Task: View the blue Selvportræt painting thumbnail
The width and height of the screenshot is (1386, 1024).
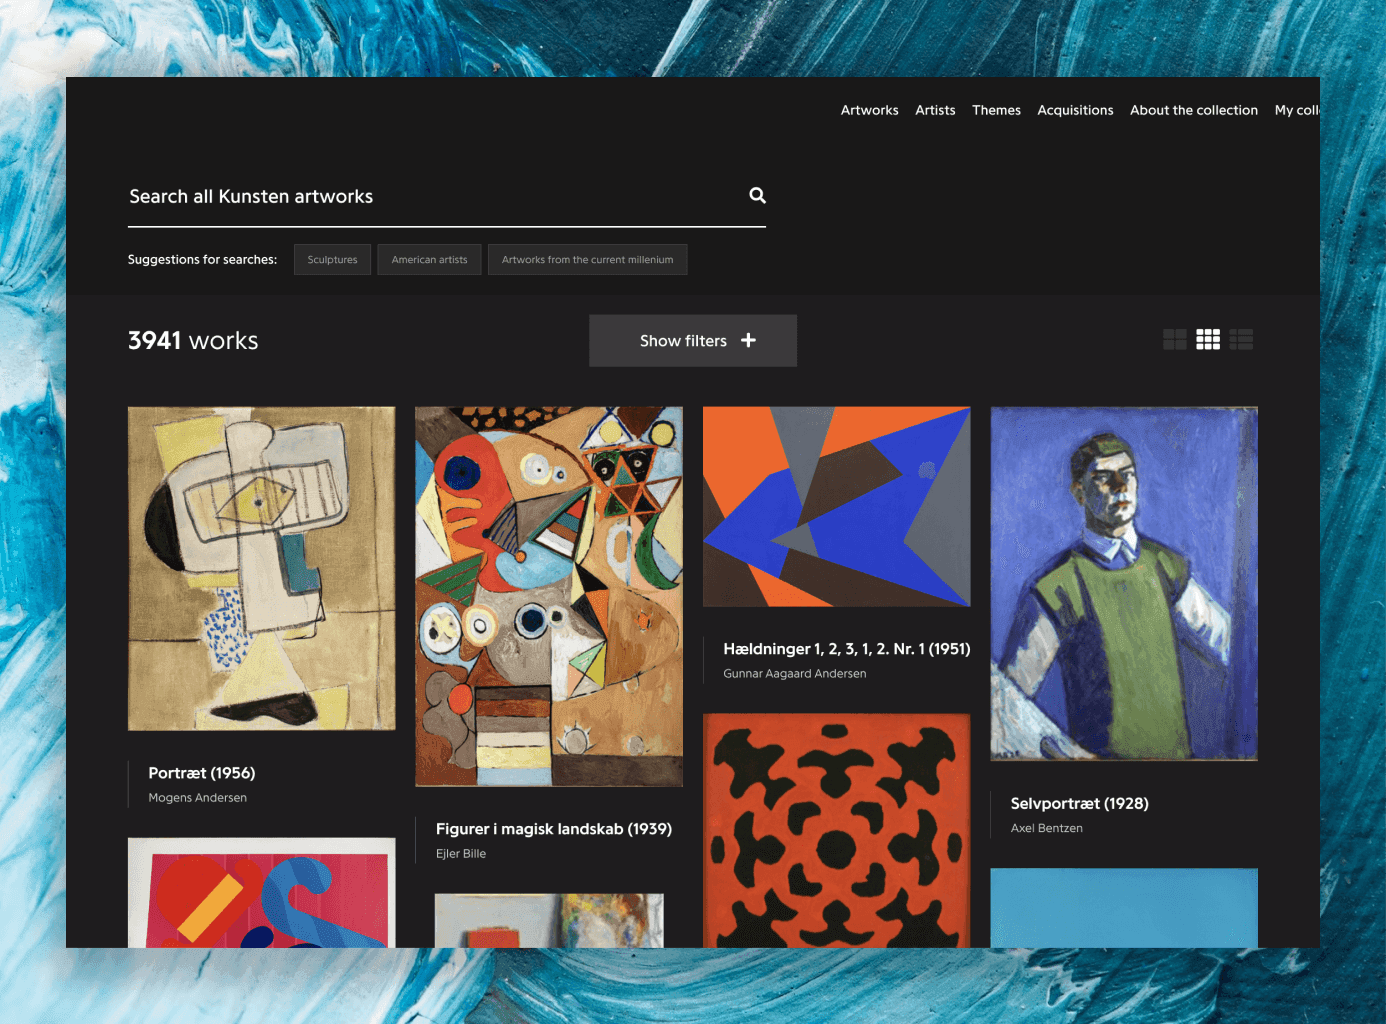Action: pyautogui.click(x=1124, y=583)
